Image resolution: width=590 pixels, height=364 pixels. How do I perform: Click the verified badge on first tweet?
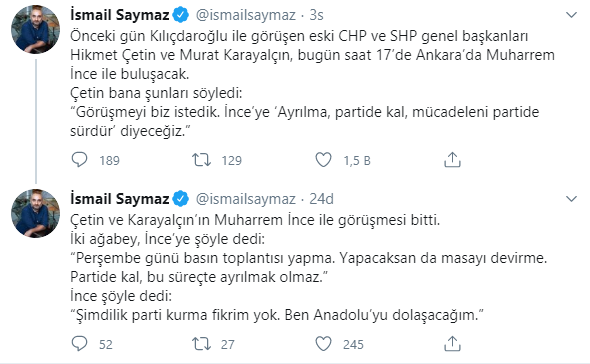point(181,15)
